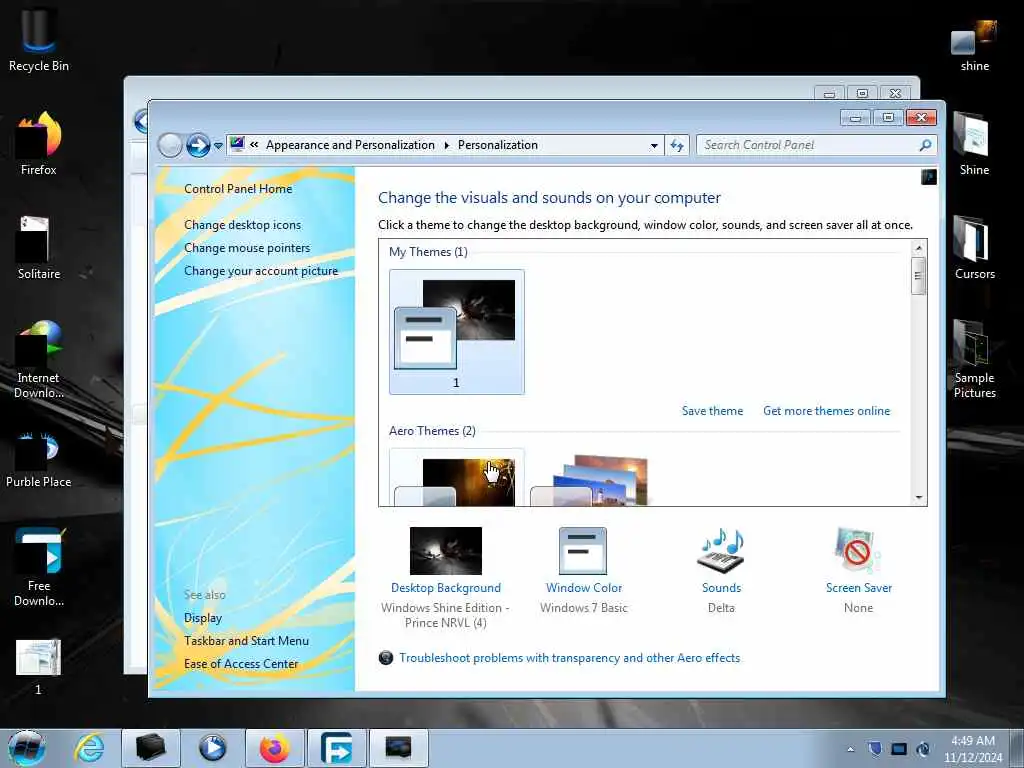Image resolution: width=1024 pixels, height=768 pixels.
Task: Select the first Aero theme thumbnail
Action: (456, 477)
